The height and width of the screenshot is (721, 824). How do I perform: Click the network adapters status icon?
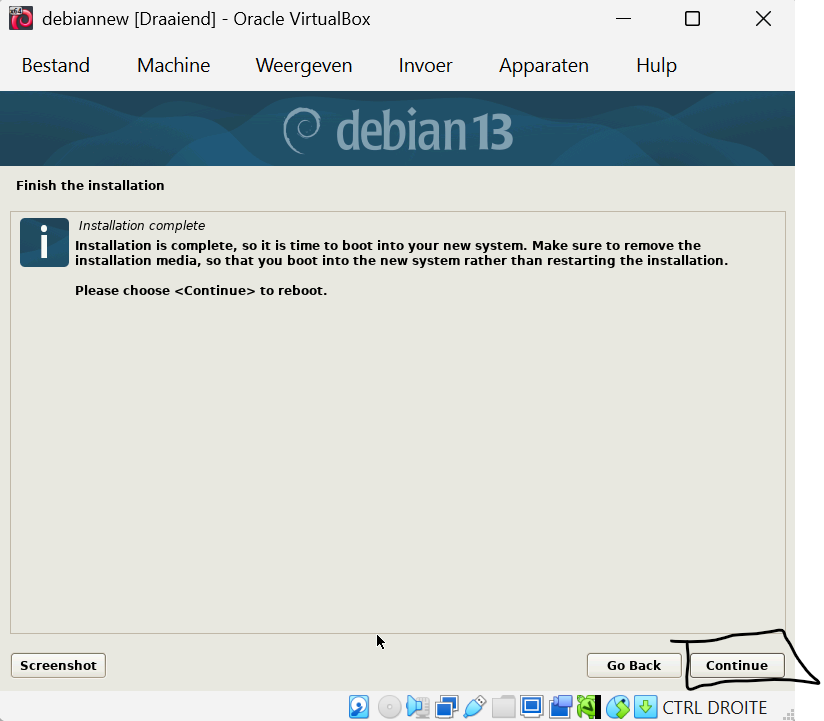[447, 707]
